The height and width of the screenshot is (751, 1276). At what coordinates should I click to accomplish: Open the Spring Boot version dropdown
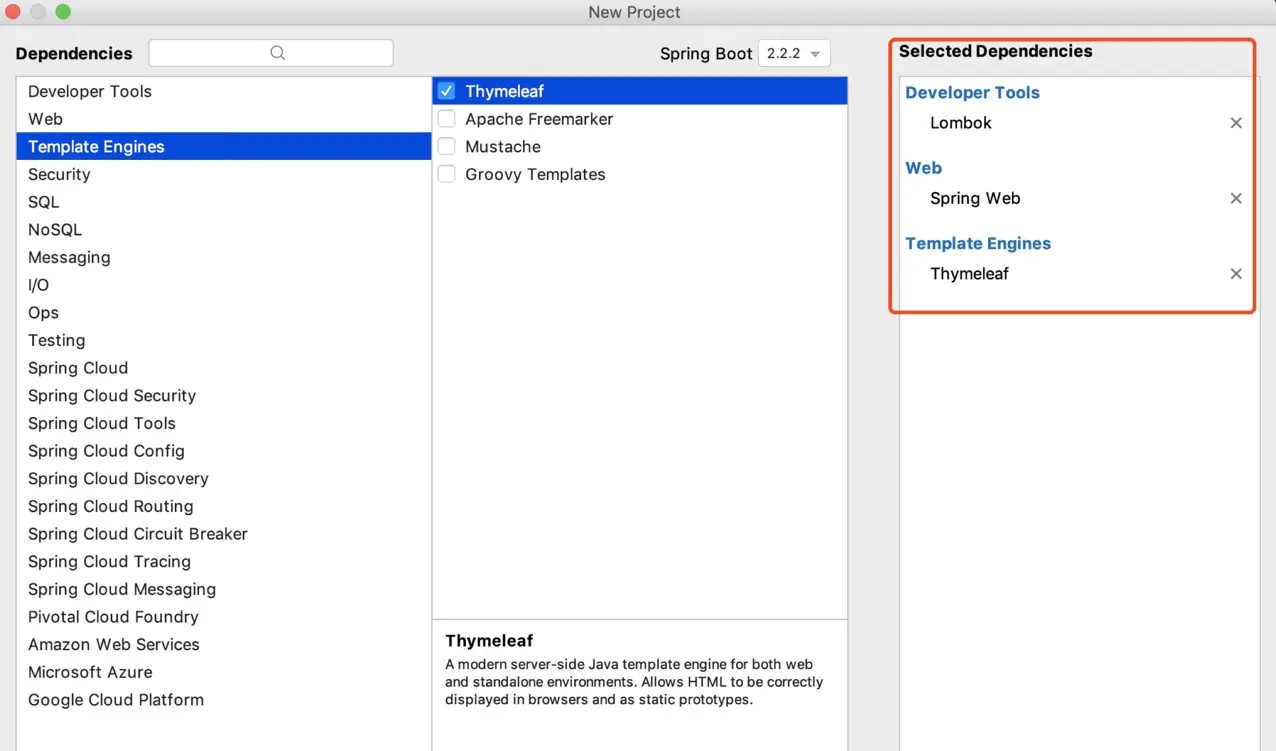tap(794, 53)
